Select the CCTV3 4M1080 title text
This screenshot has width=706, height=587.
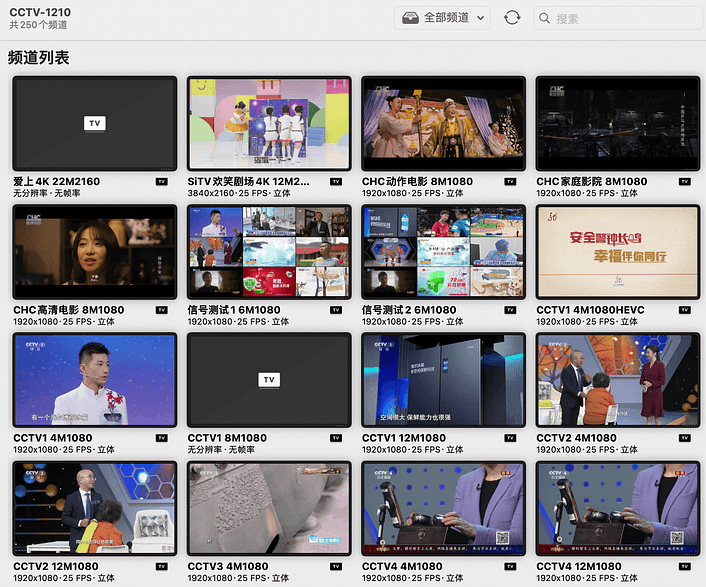pos(228,566)
